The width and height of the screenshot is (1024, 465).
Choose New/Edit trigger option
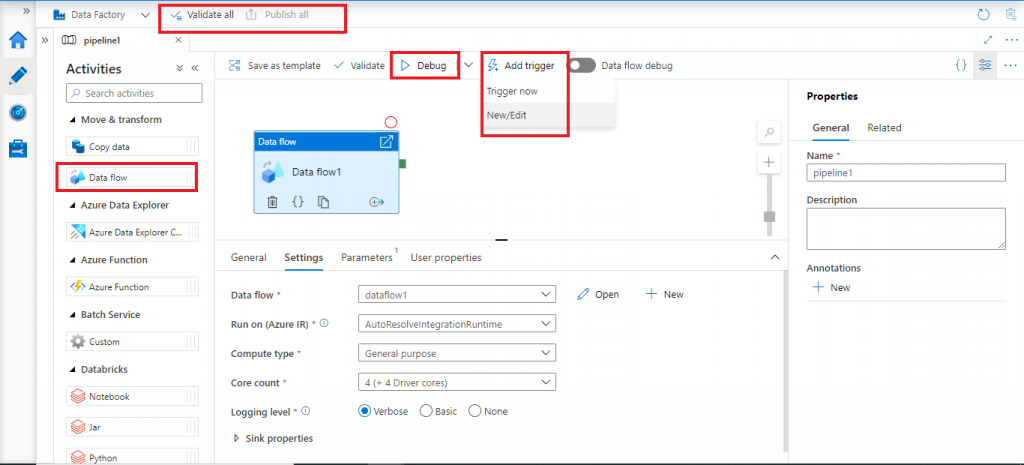point(506,115)
